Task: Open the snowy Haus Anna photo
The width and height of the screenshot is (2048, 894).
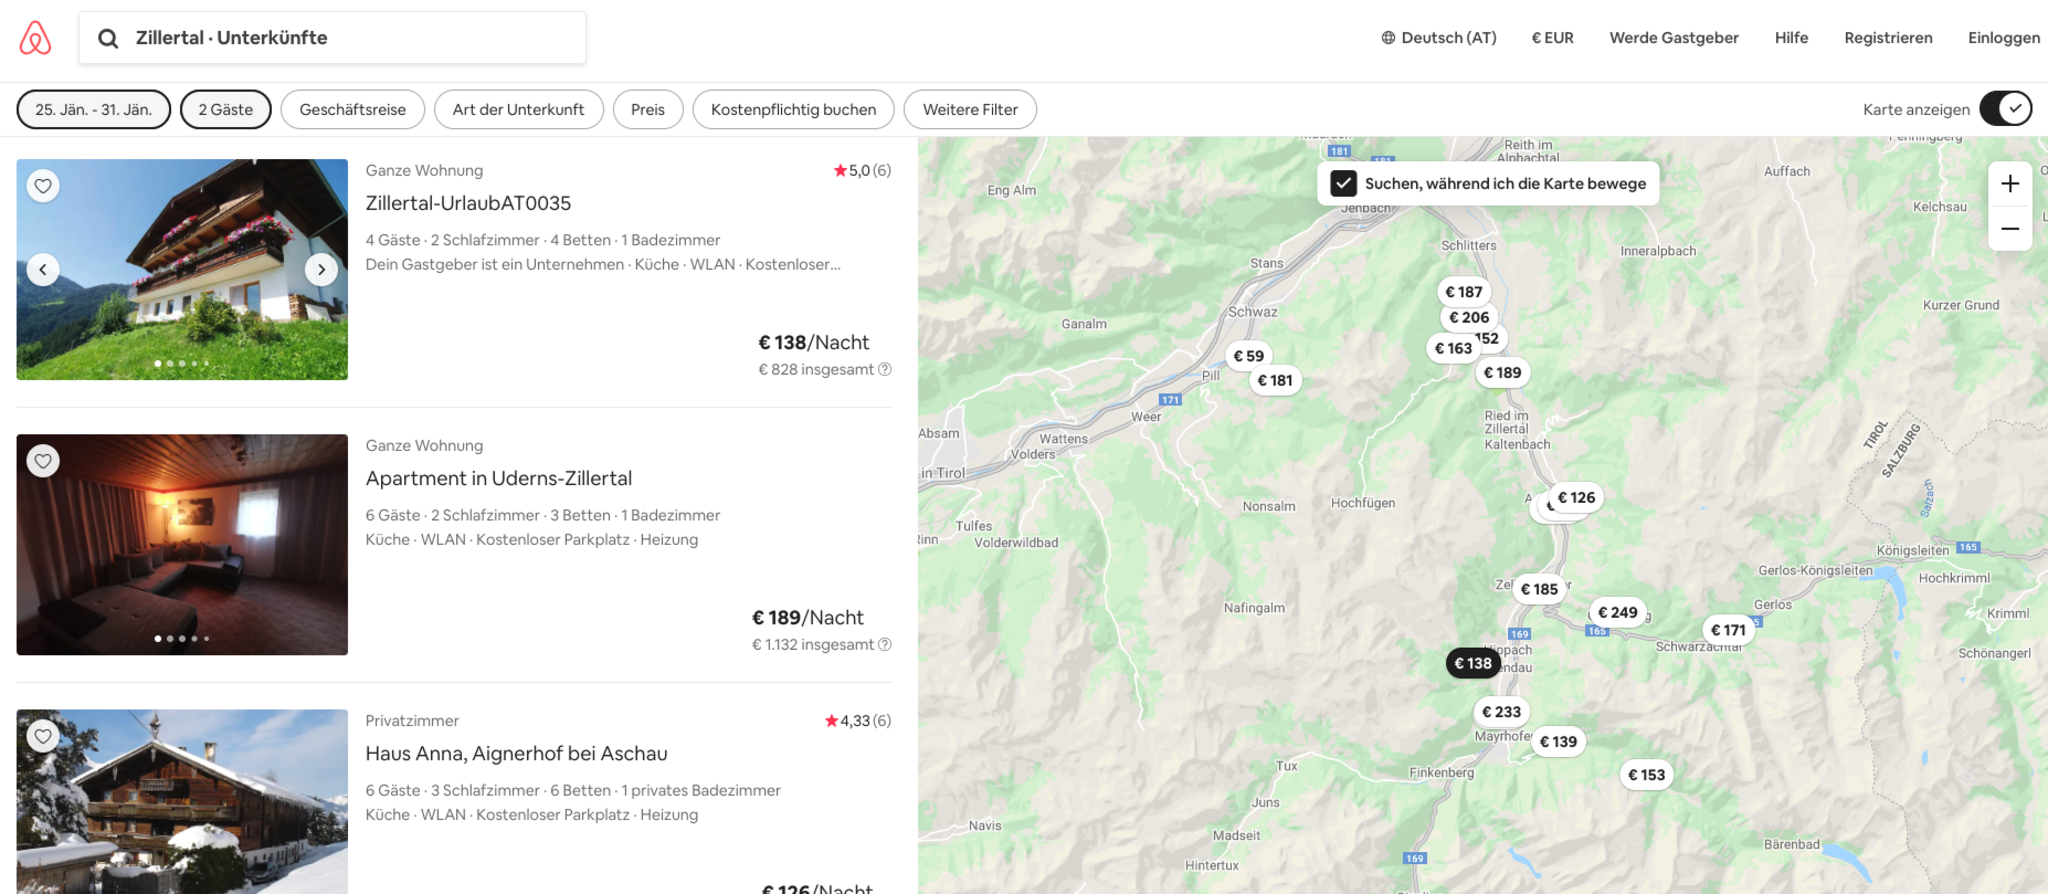Action: pos(182,802)
